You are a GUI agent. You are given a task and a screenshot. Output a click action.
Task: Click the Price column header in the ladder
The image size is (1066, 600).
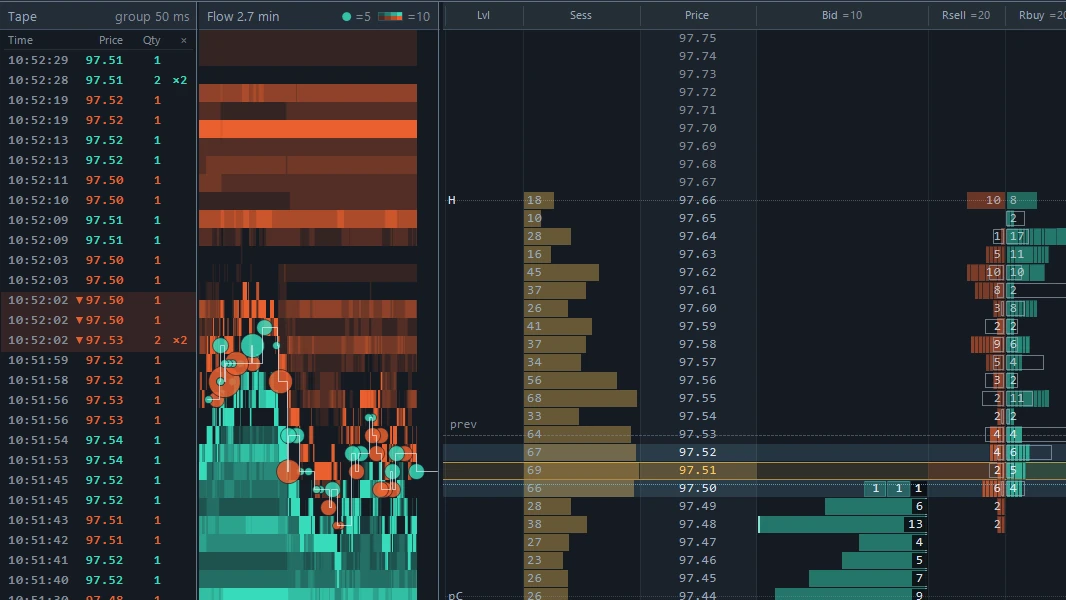click(697, 15)
